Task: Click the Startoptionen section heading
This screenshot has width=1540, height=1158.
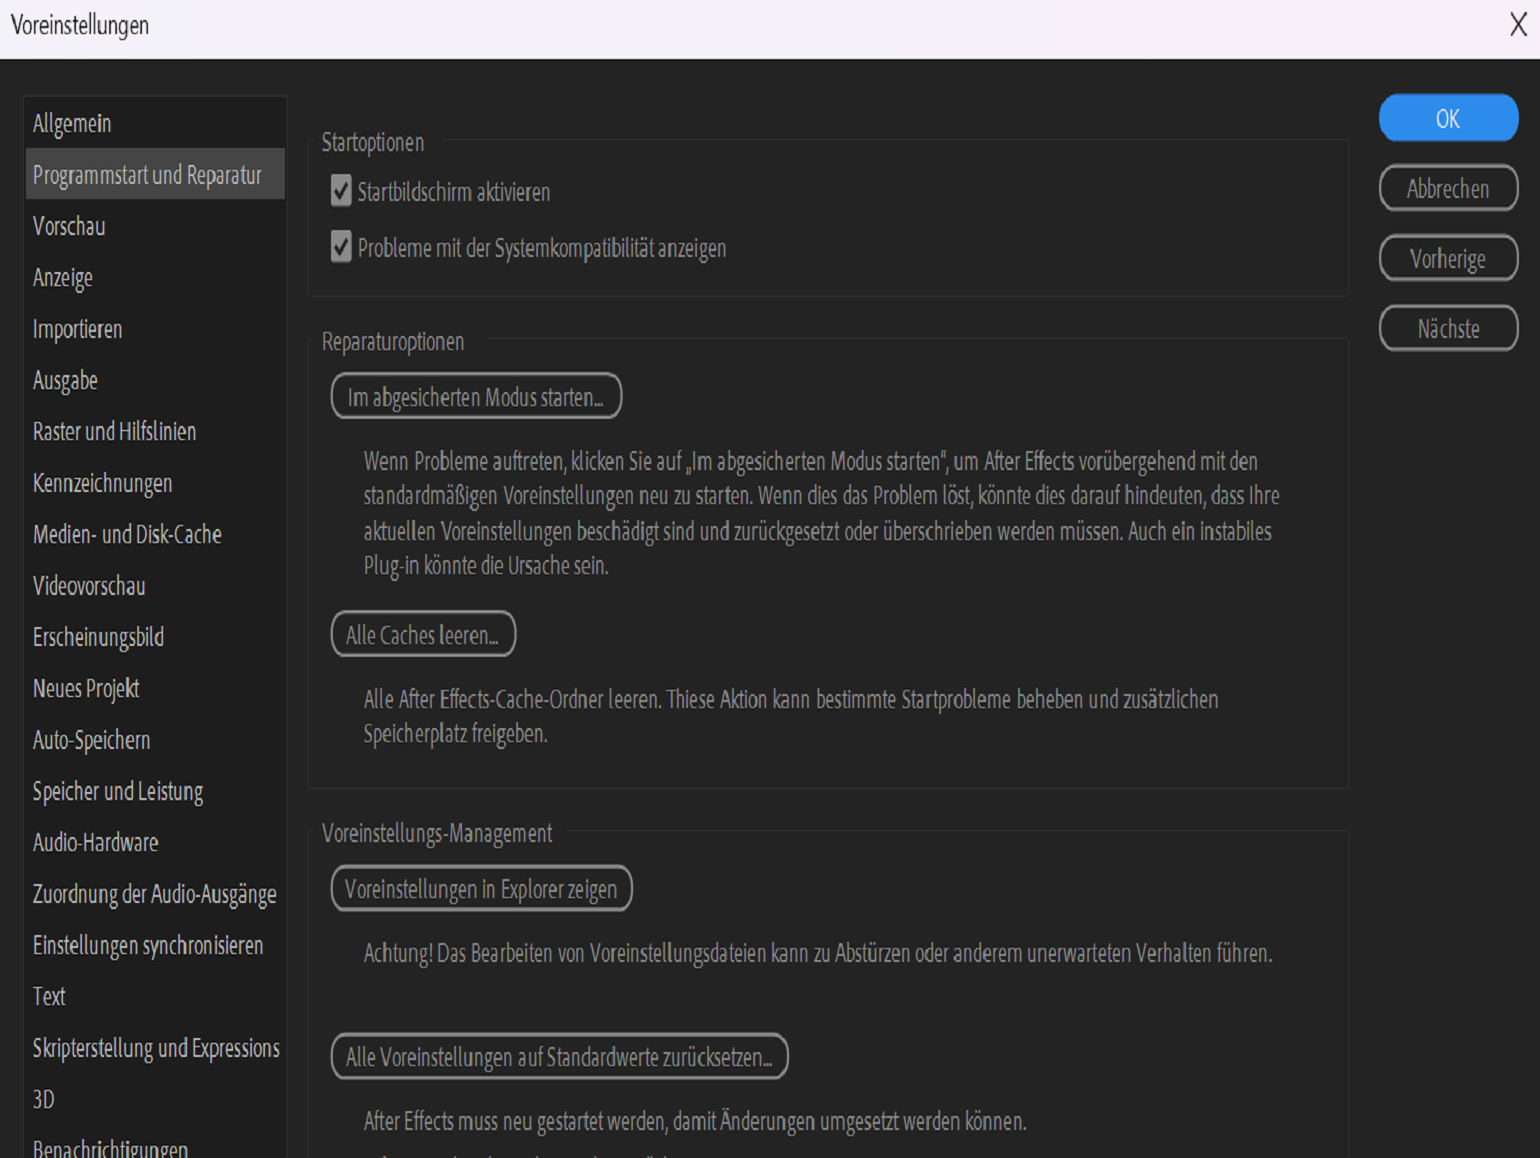Action: click(x=373, y=142)
